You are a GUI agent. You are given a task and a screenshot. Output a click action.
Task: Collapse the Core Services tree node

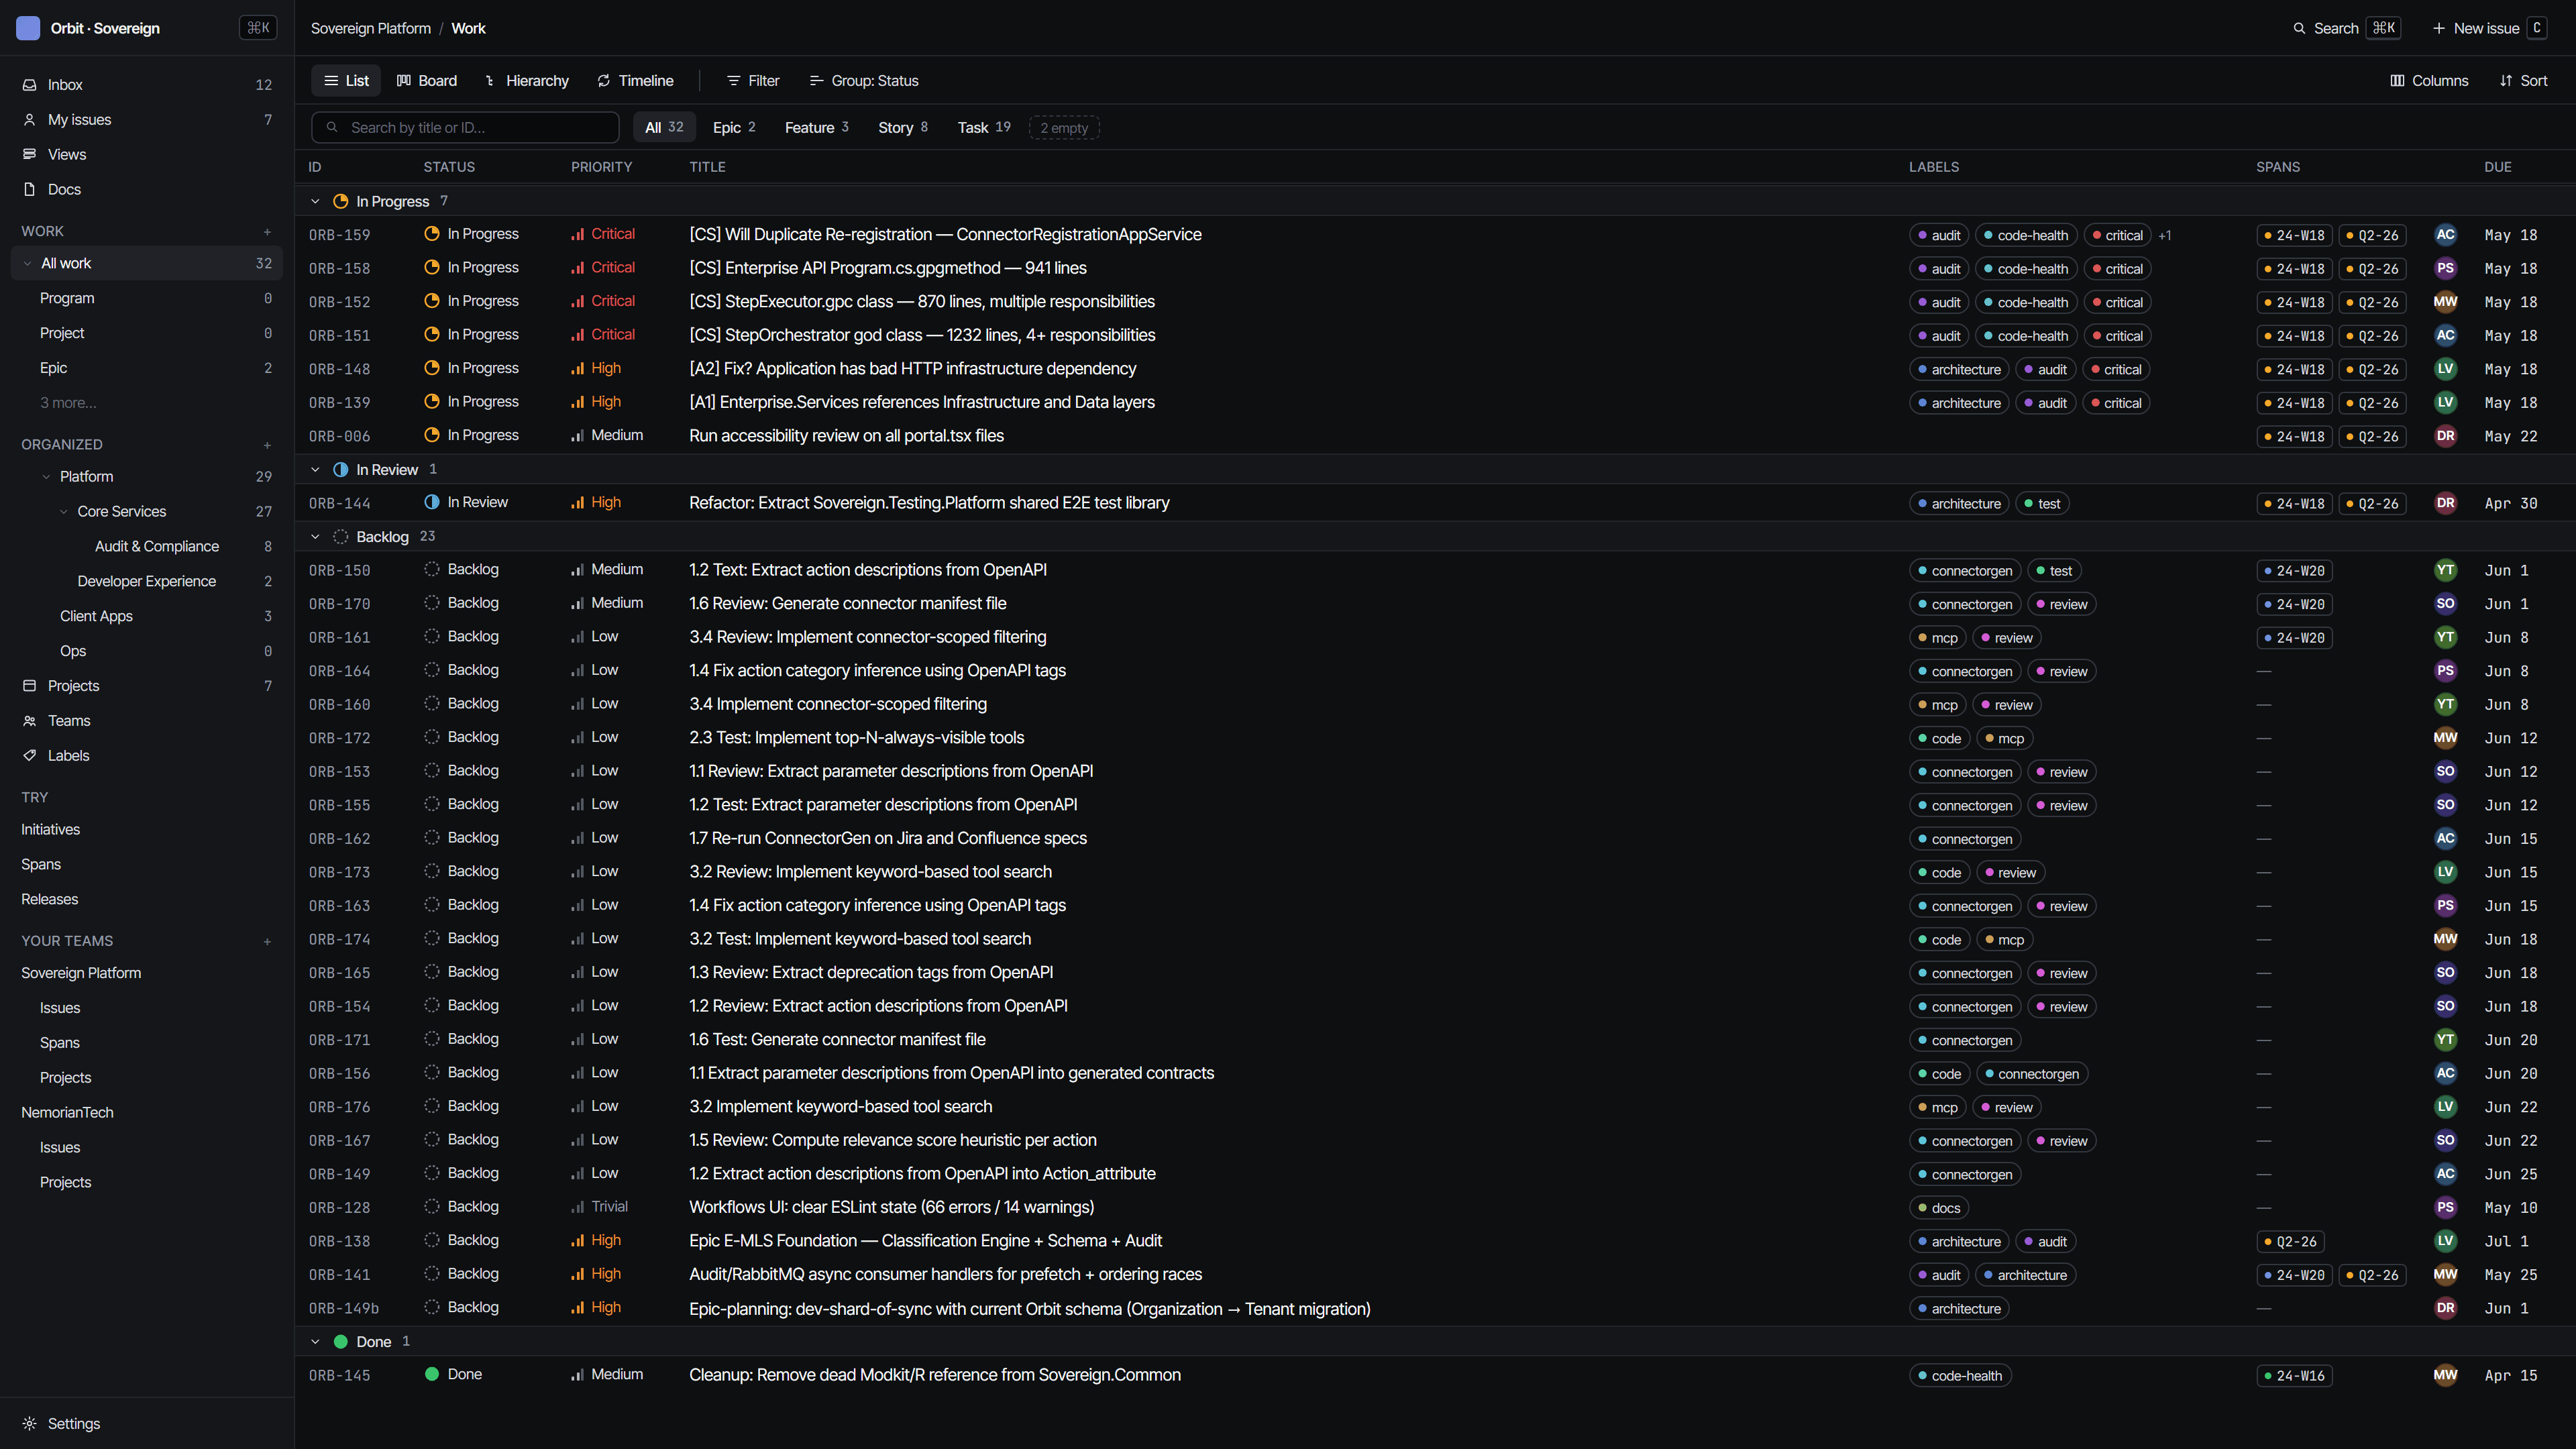(x=64, y=512)
